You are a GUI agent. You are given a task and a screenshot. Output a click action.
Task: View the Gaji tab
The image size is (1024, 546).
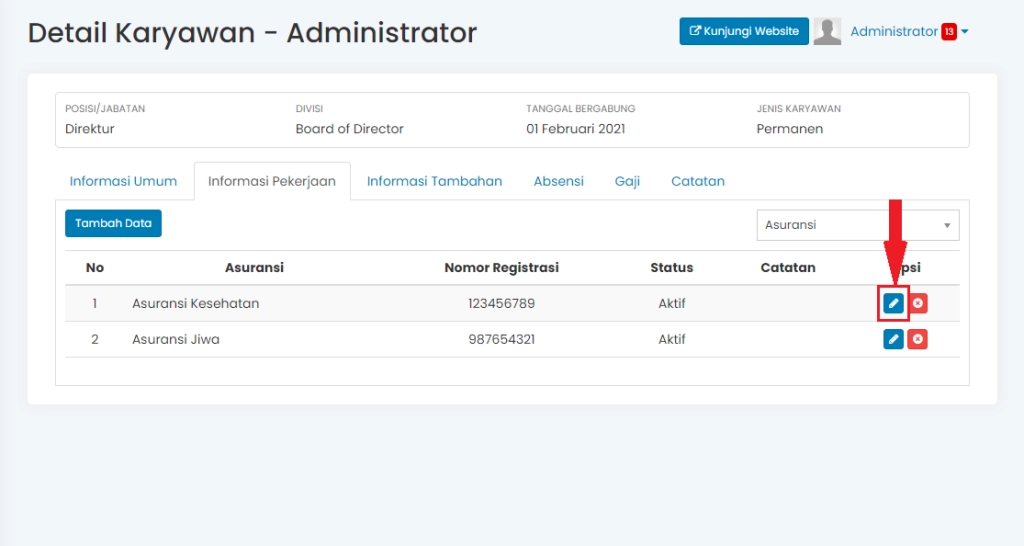point(627,181)
